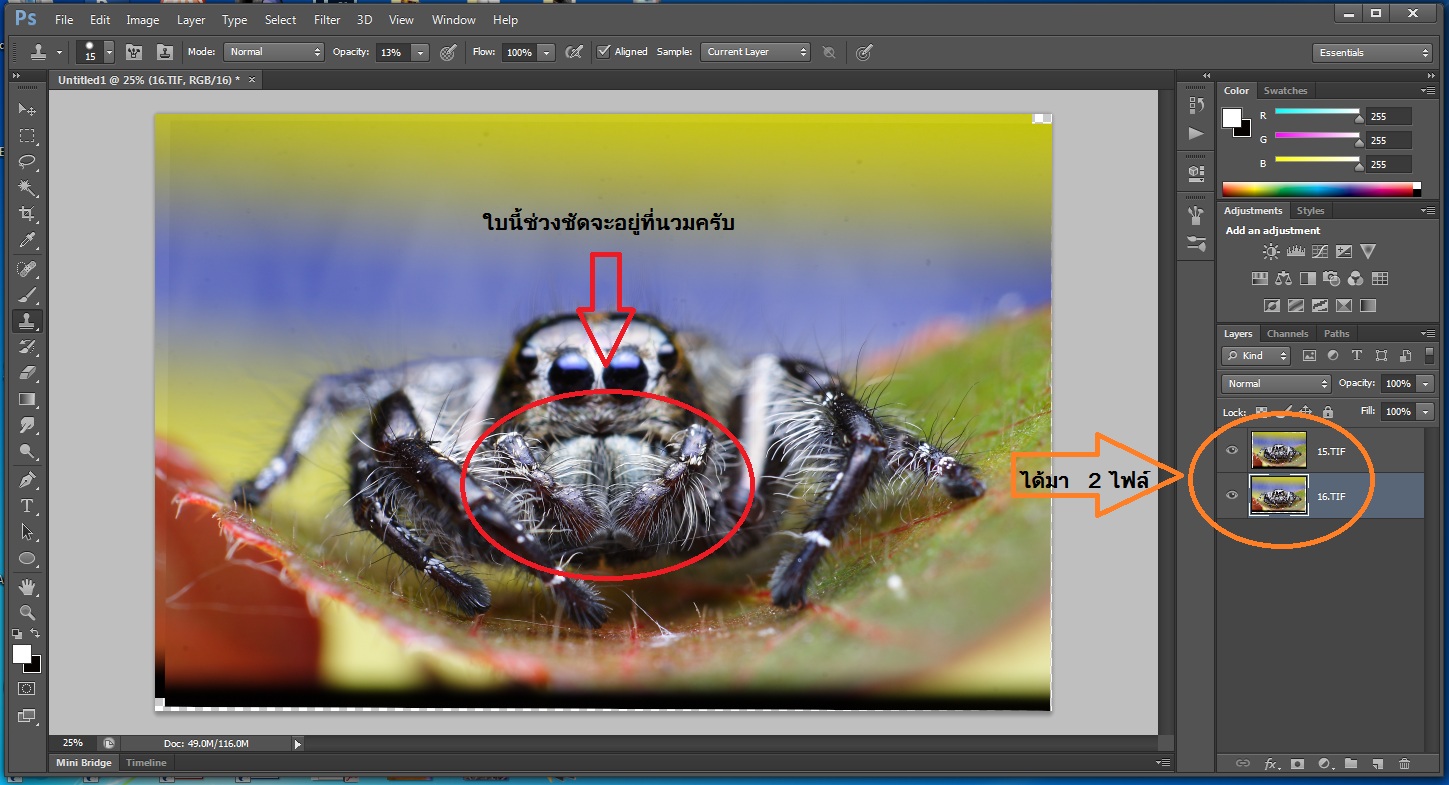
Task: Select the Spot Healing Brush tool
Action: point(28,269)
